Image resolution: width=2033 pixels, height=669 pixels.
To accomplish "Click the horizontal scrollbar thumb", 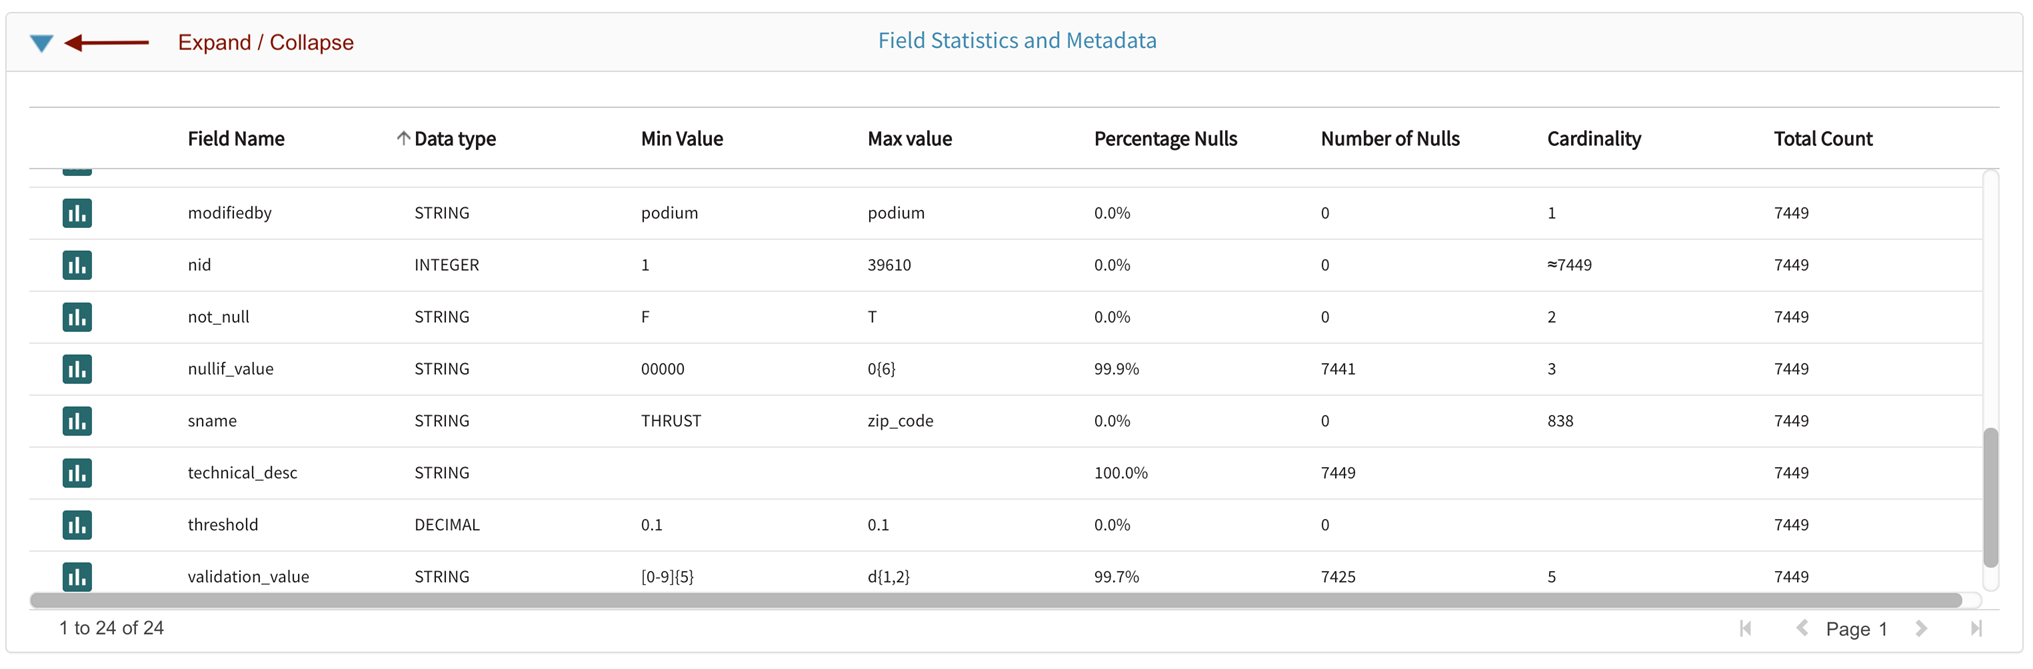I will pos(995,601).
